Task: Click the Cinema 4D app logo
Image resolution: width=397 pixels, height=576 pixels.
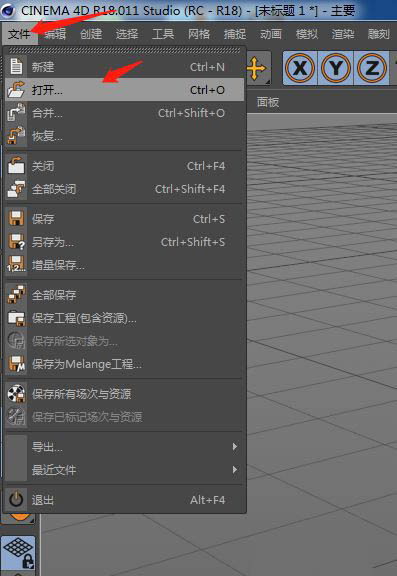Action: 8,10
